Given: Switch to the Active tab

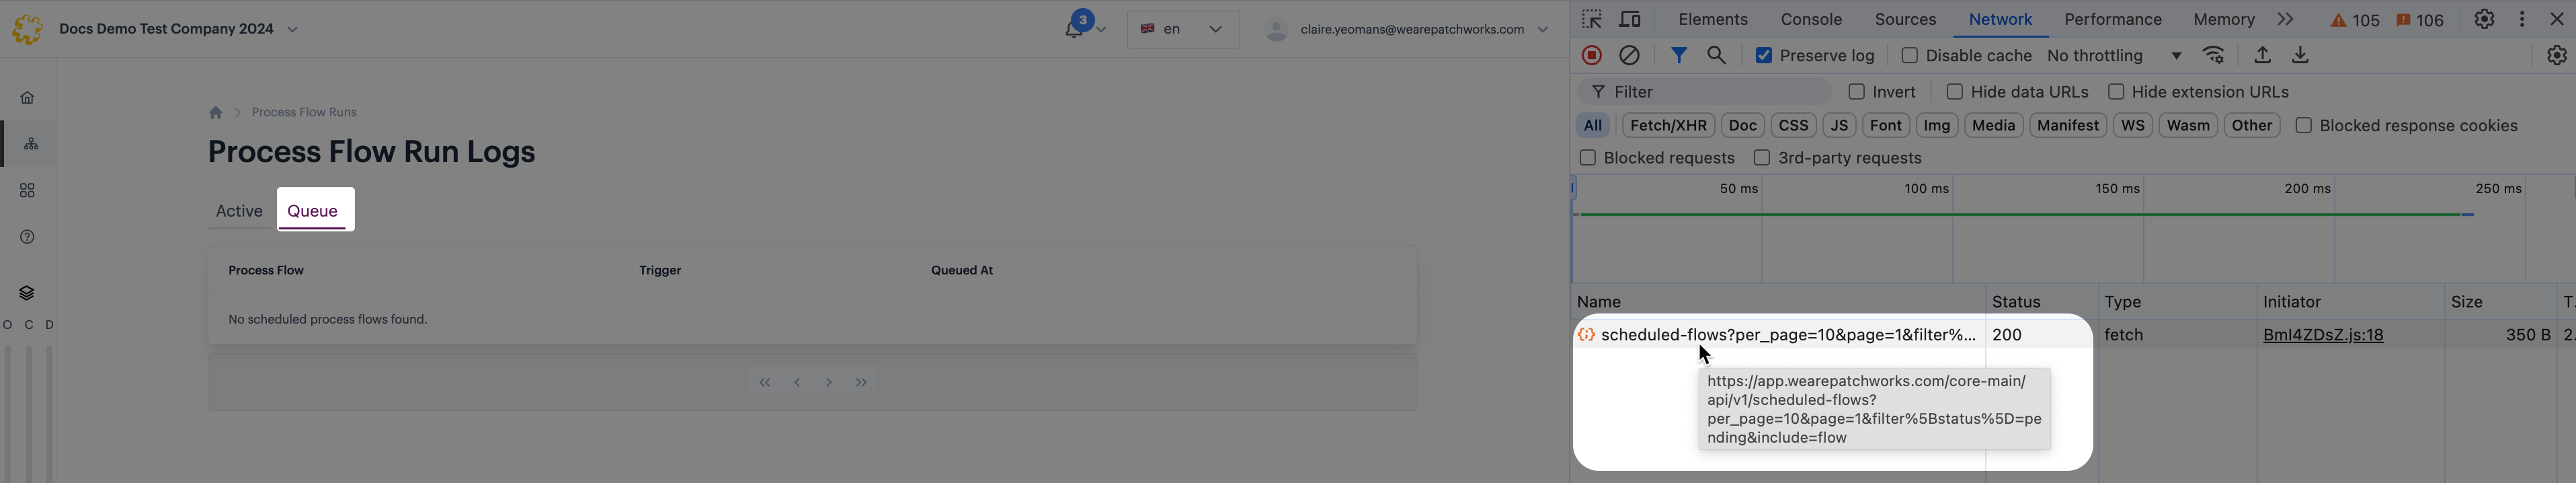Looking at the screenshot, I should click(239, 211).
